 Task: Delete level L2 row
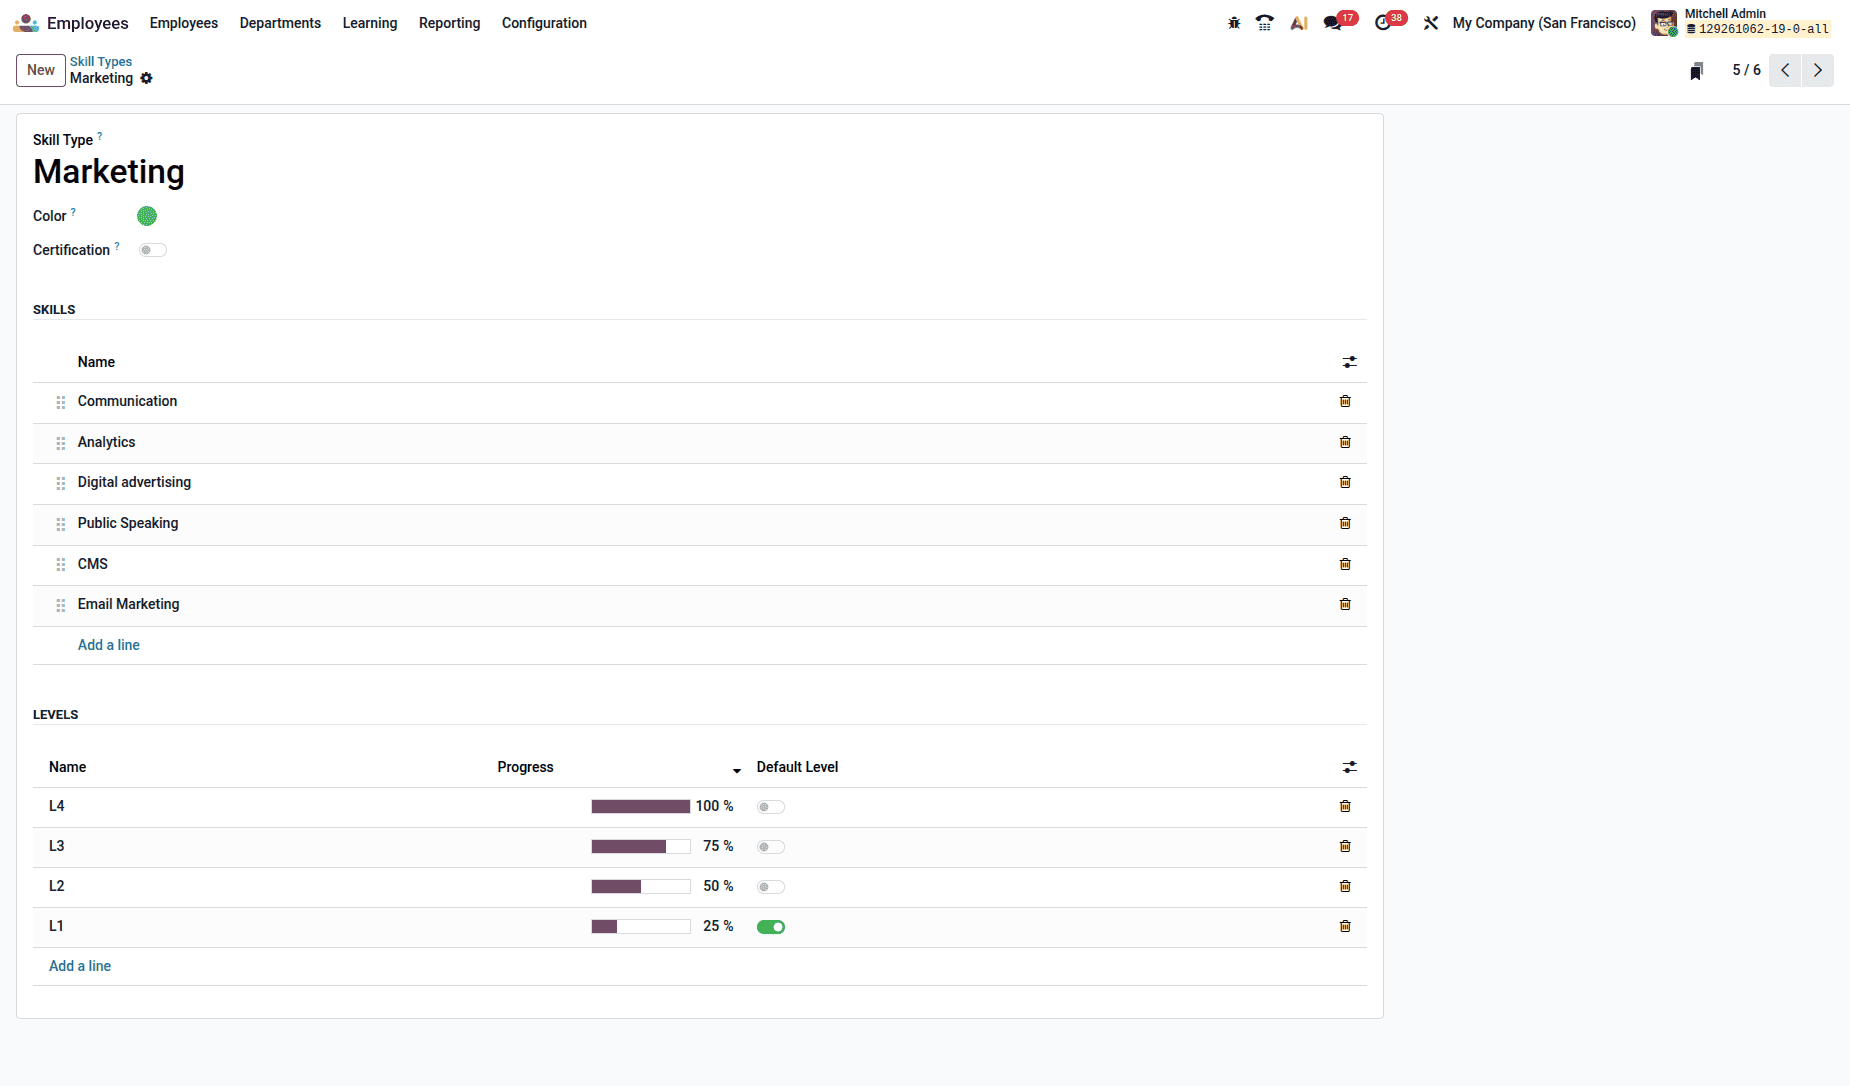pos(1345,886)
